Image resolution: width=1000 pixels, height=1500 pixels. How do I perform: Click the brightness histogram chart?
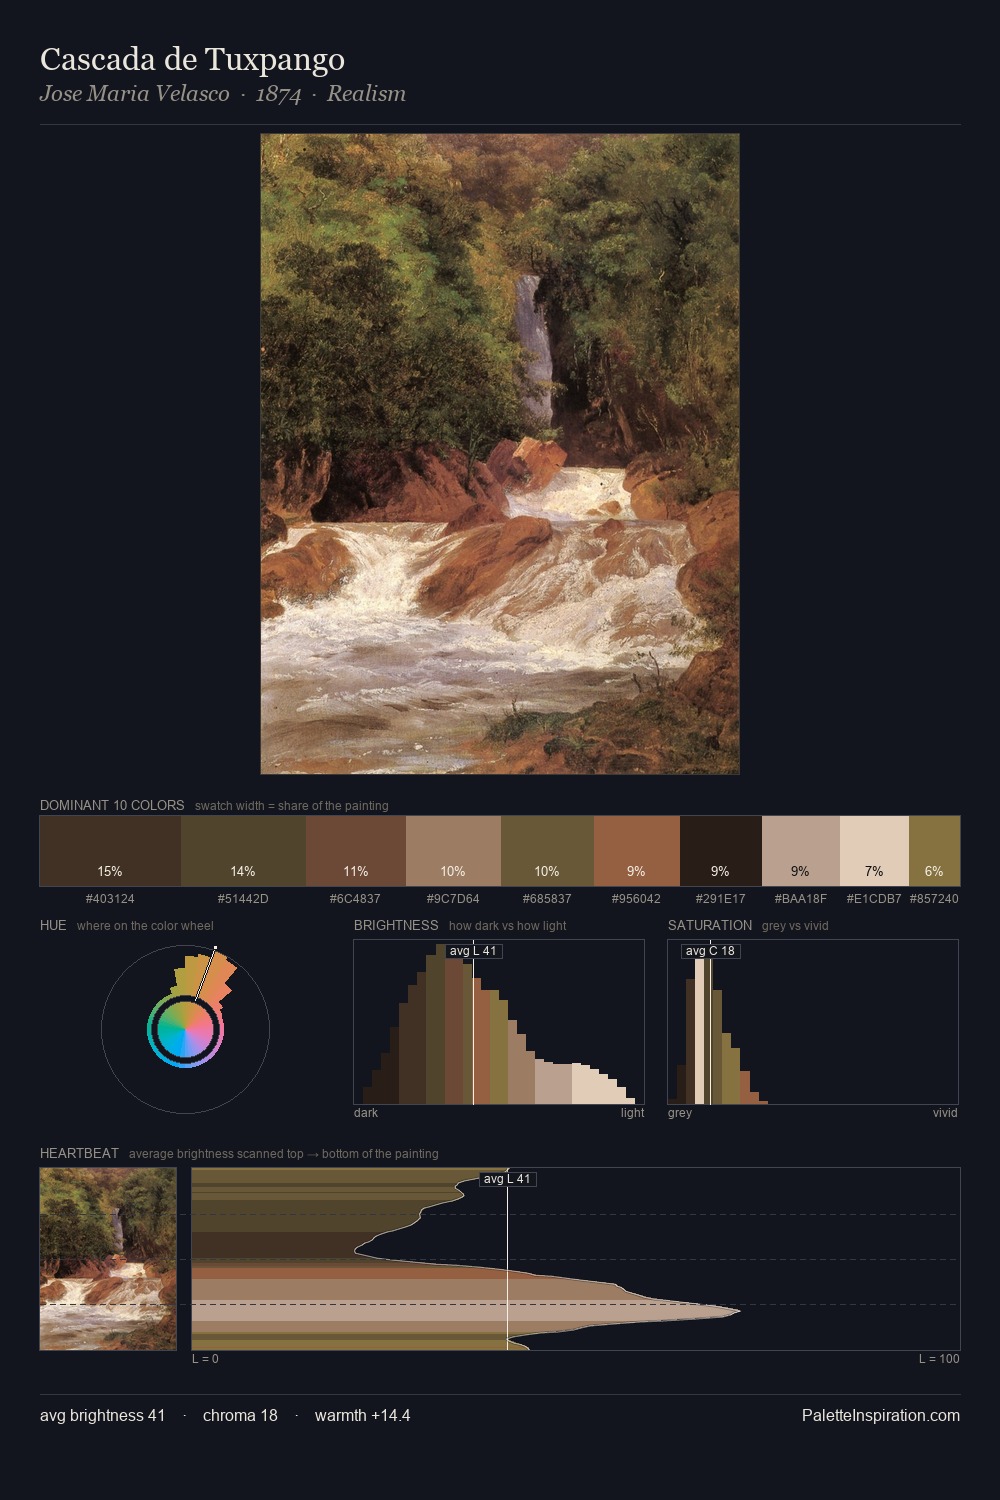click(x=499, y=1022)
